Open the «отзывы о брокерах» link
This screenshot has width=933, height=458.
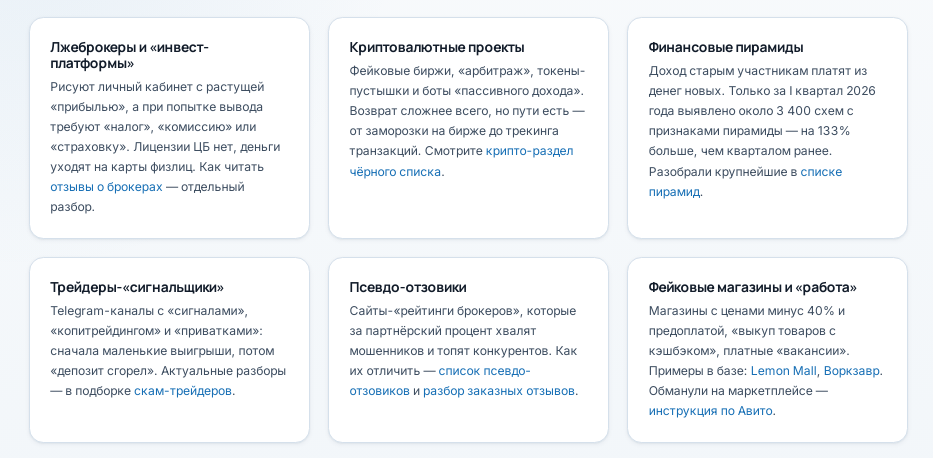[106, 187]
